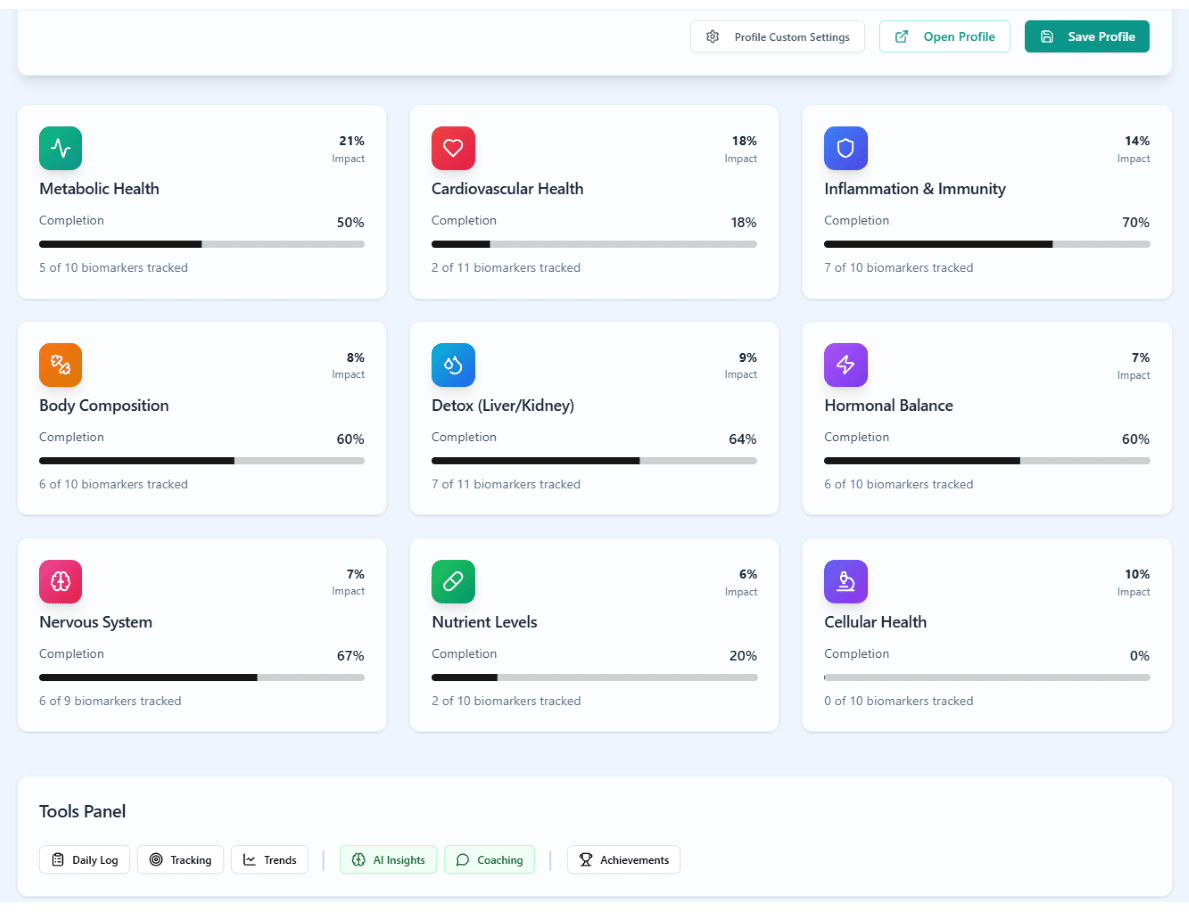Click the target icon in Tracking
Viewport: 1189px width, 921px height.
coord(155,860)
